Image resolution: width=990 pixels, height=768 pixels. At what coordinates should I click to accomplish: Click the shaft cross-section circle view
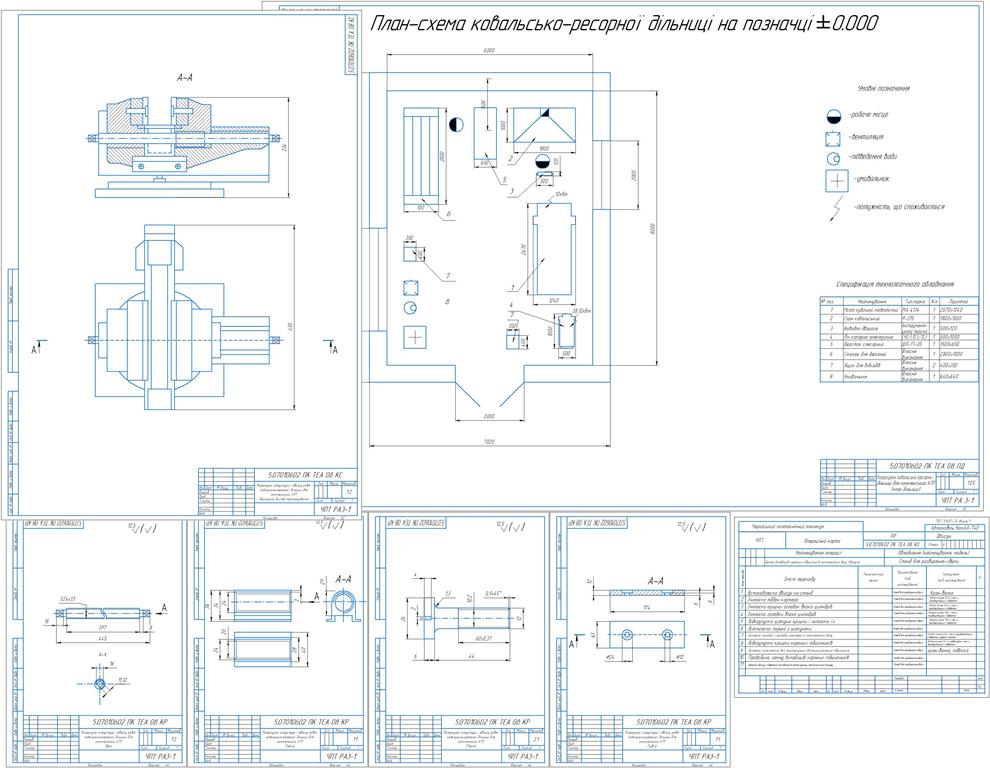(100, 684)
